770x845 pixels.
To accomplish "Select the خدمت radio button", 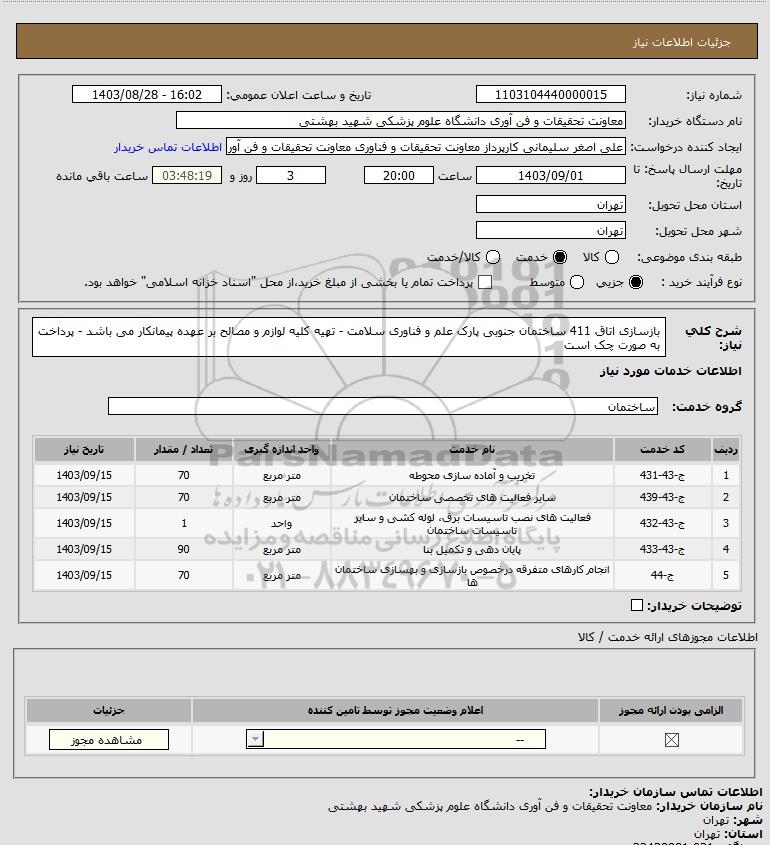I will [560, 257].
